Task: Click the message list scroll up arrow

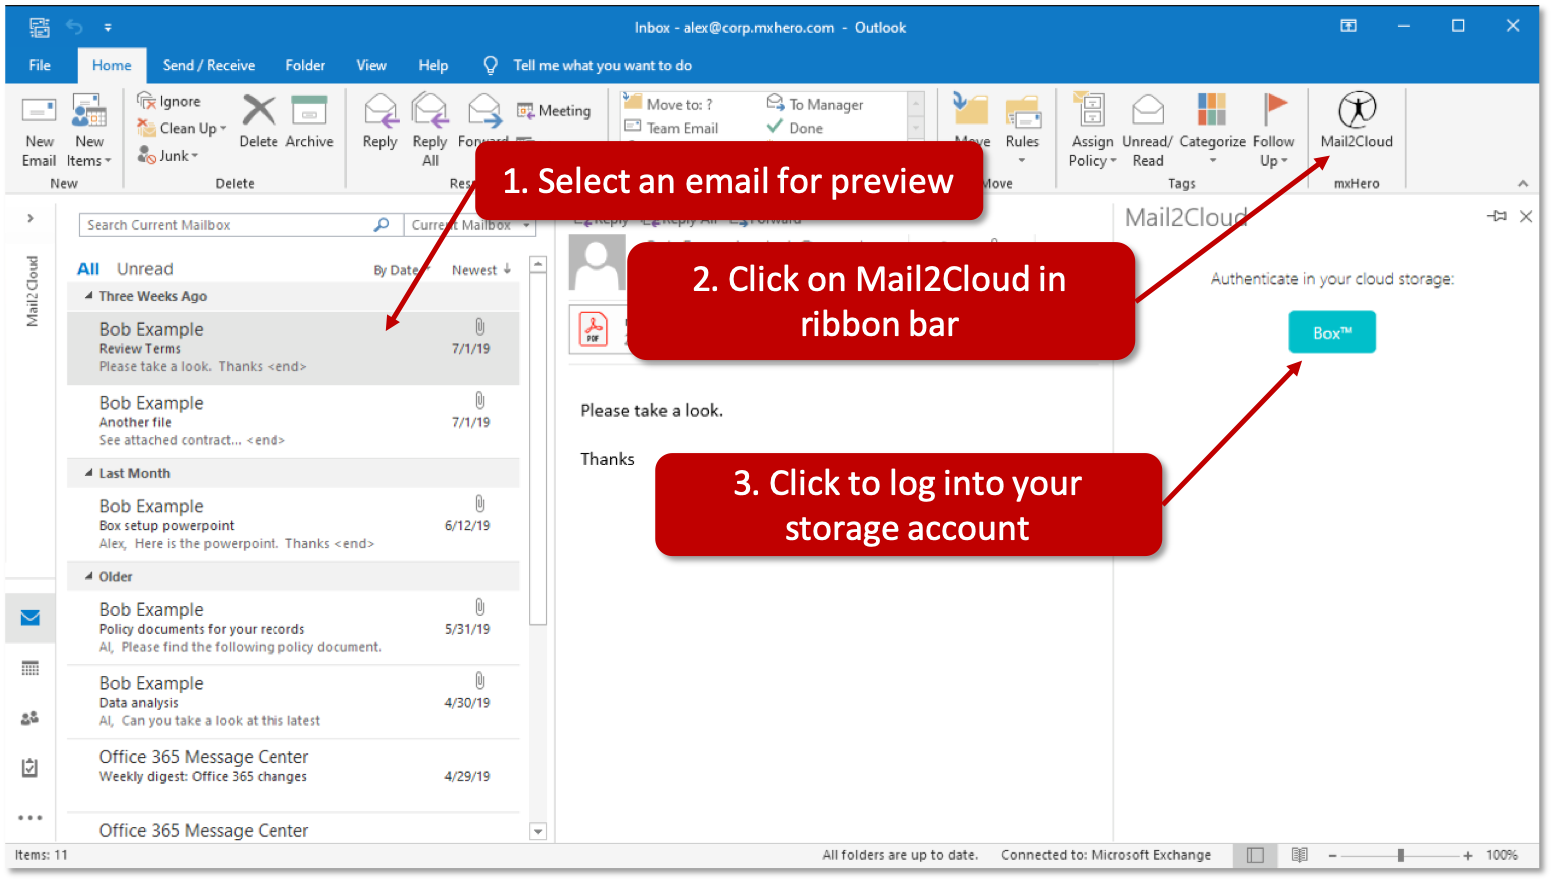Action: [538, 264]
